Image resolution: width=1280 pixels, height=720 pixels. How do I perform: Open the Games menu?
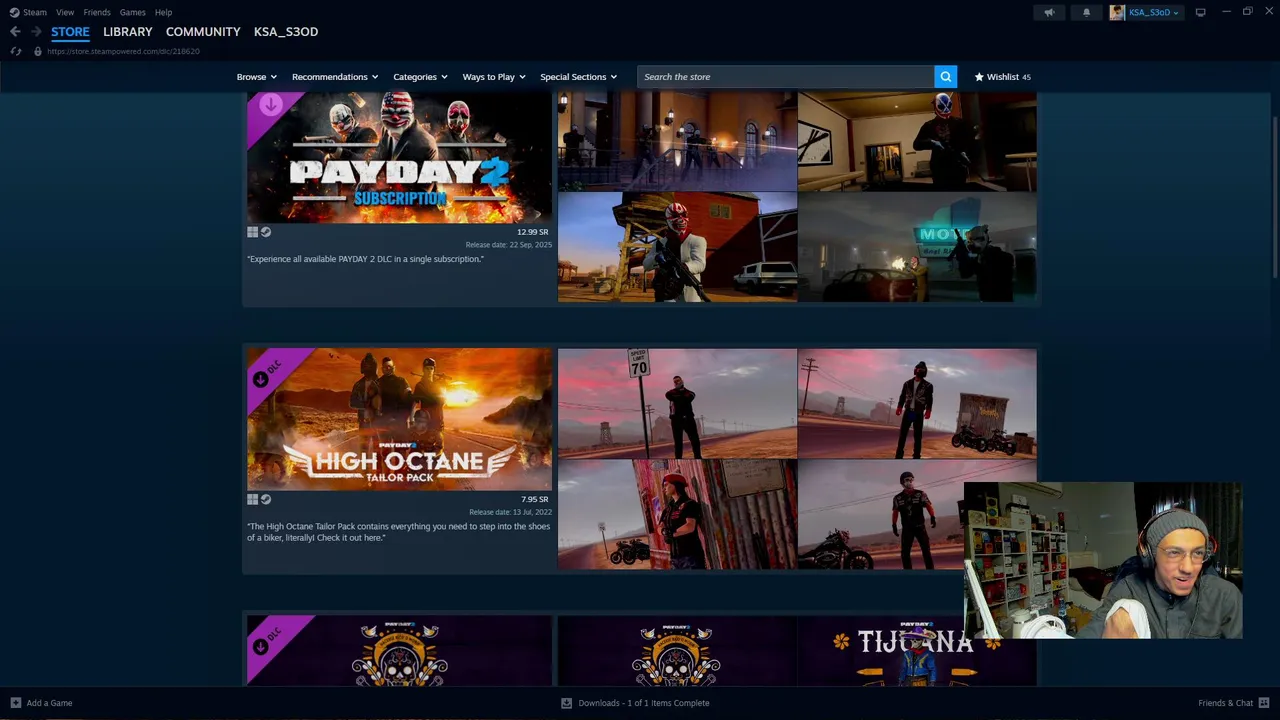[x=132, y=12]
